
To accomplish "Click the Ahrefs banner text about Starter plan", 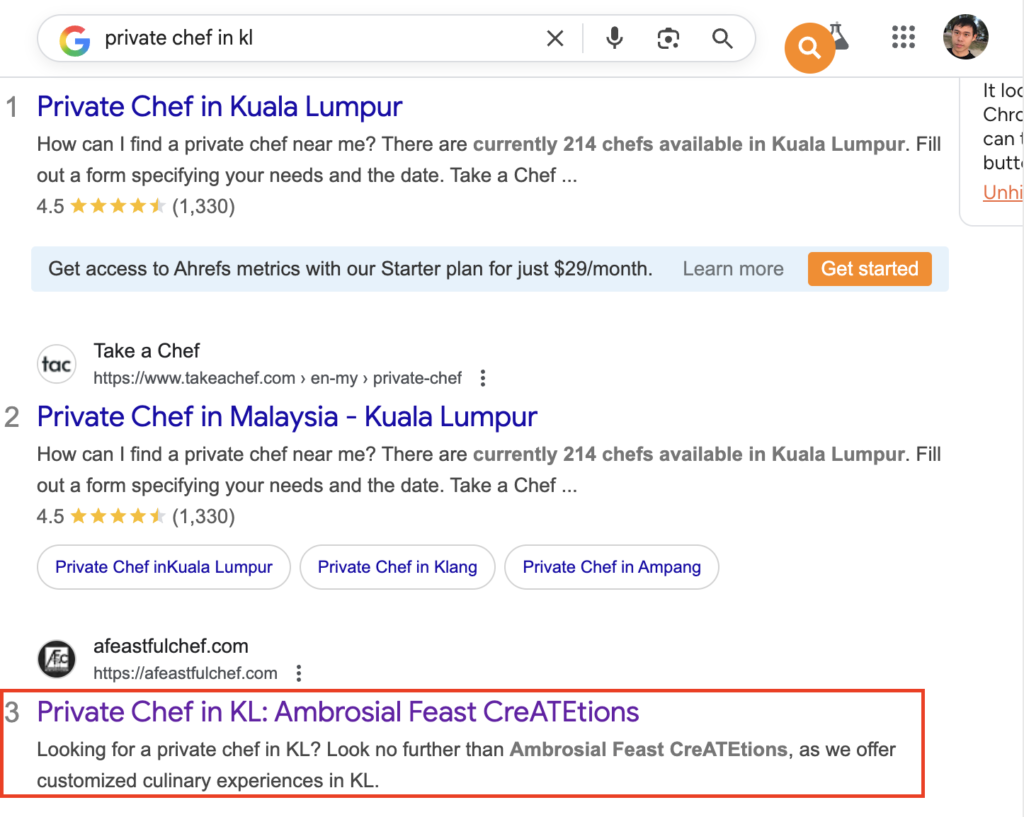I will pyautogui.click(x=350, y=269).
